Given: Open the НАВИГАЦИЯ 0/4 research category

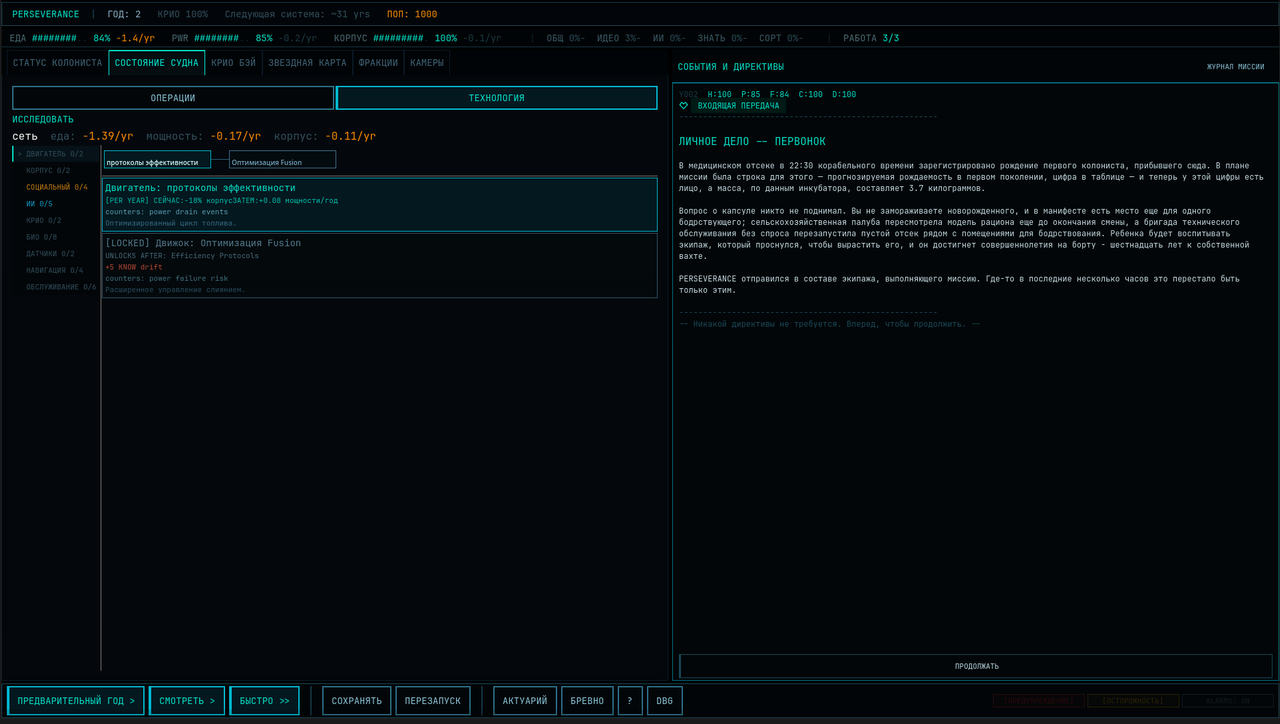Looking at the screenshot, I should 55,270.
